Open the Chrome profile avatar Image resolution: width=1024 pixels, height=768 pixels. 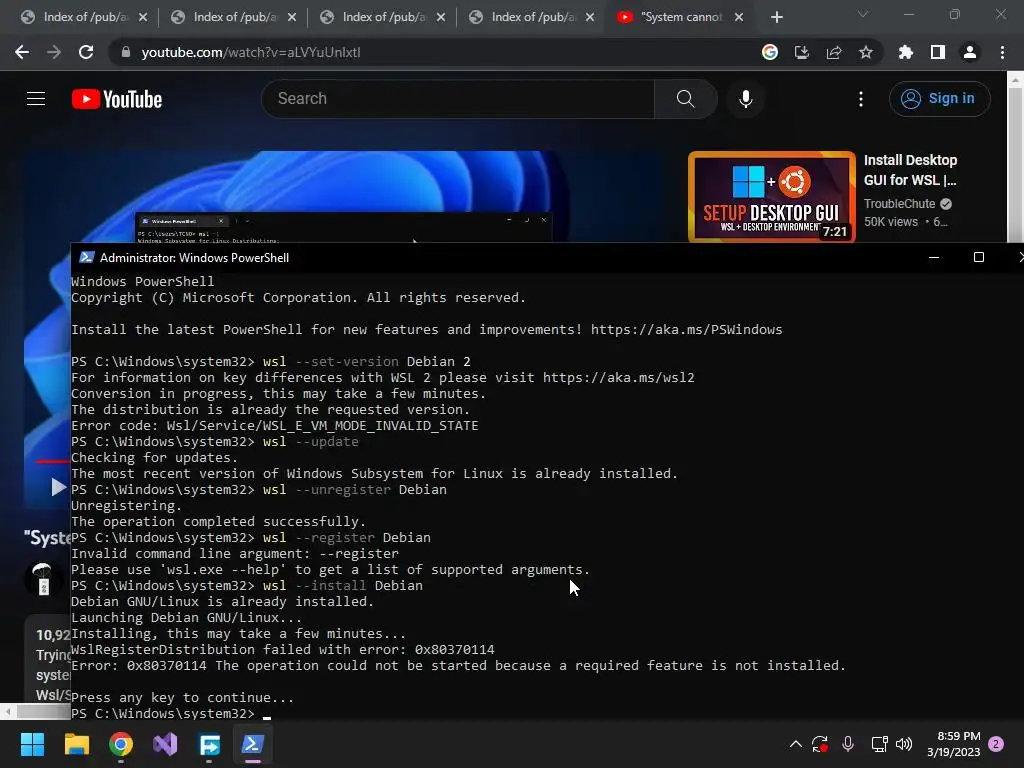point(970,52)
